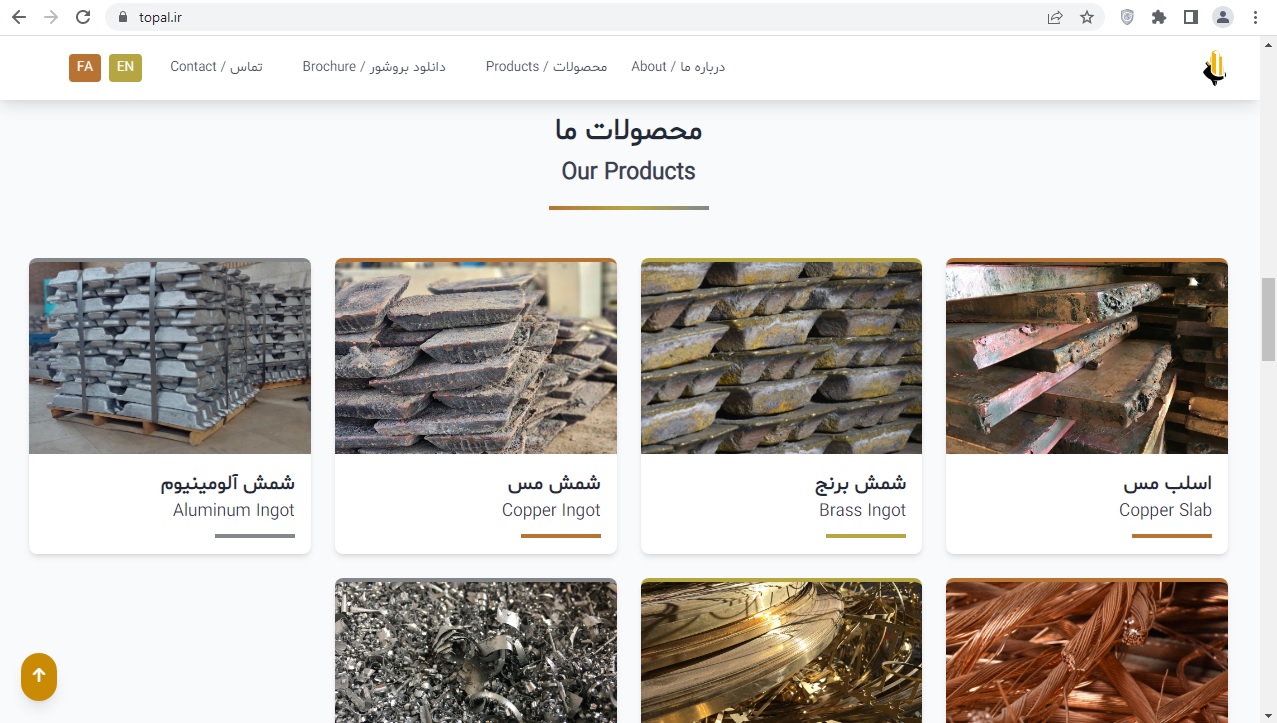Open the Products / محصولات menu item

(546, 67)
